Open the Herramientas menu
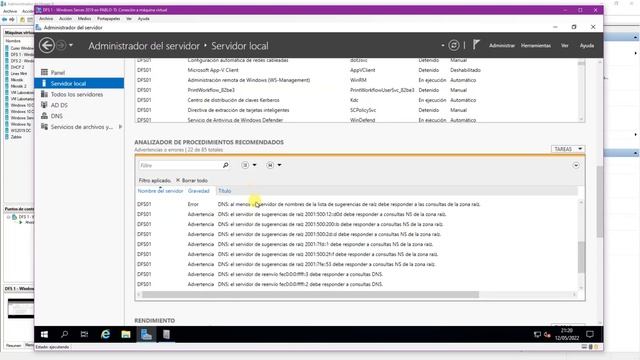This screenshot has height=360, width=640. click(536, 46)
